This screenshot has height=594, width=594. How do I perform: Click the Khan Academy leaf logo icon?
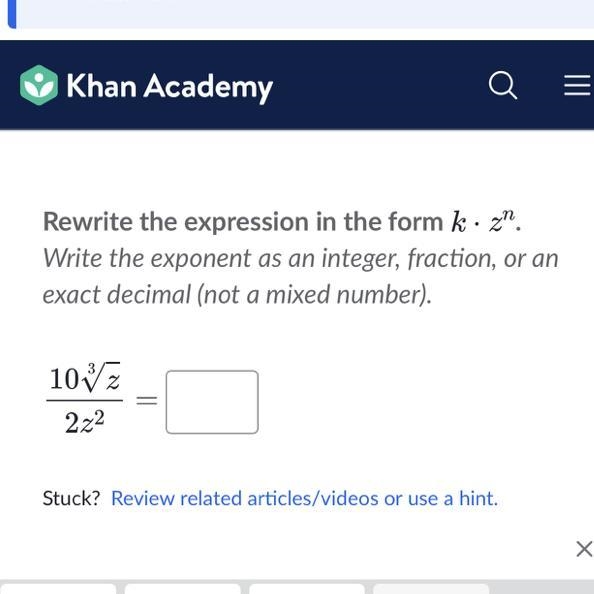pos(39,85)
